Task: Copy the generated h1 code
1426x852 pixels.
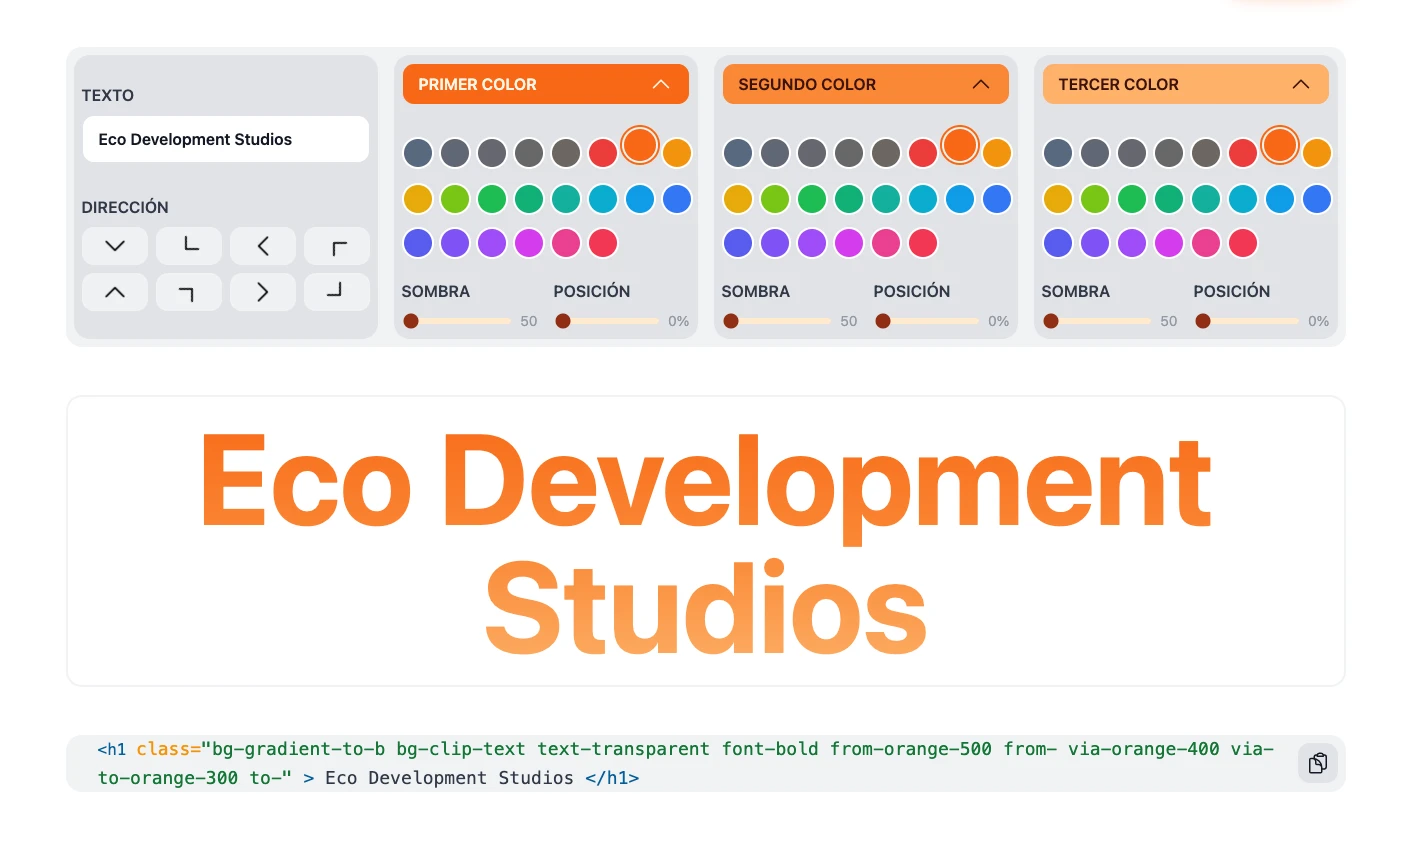Action: pyautogui.click(x=1318, y=763)
